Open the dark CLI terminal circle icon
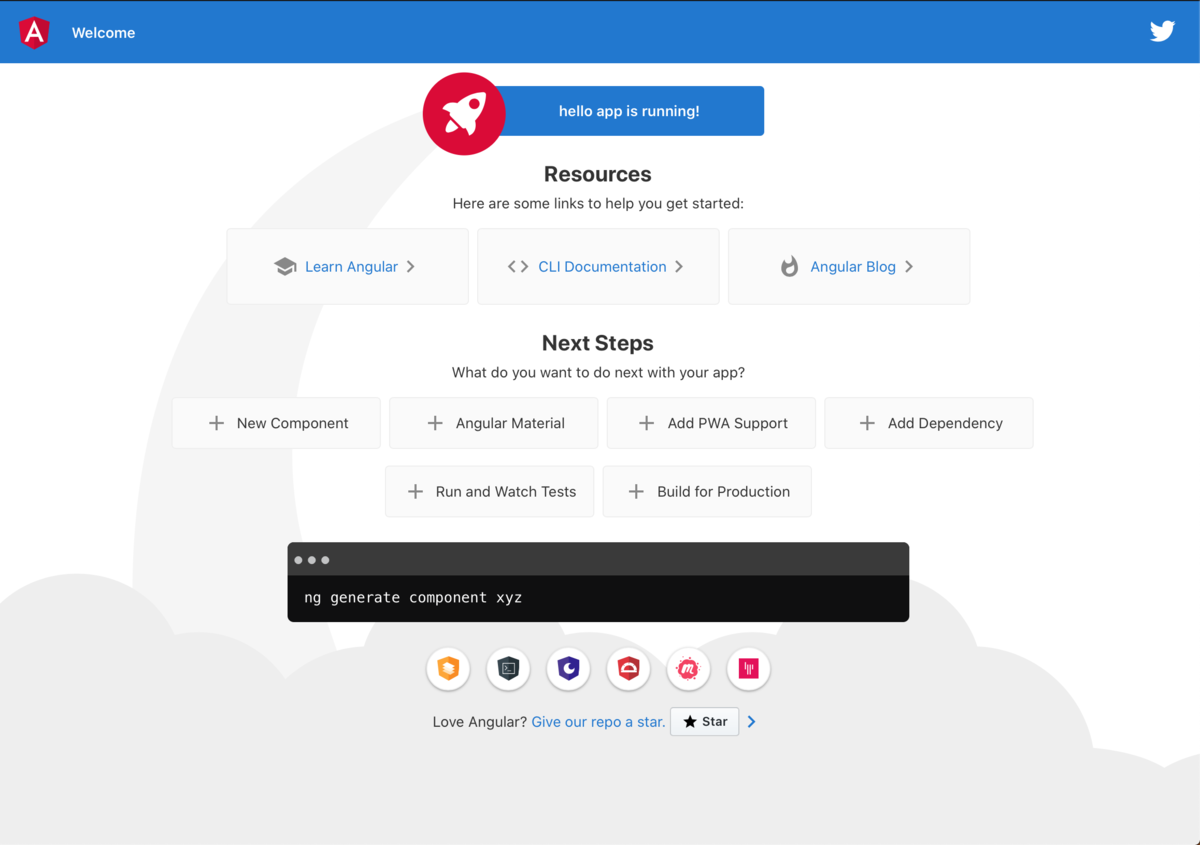1200x845 pixels. coord(508,669)
